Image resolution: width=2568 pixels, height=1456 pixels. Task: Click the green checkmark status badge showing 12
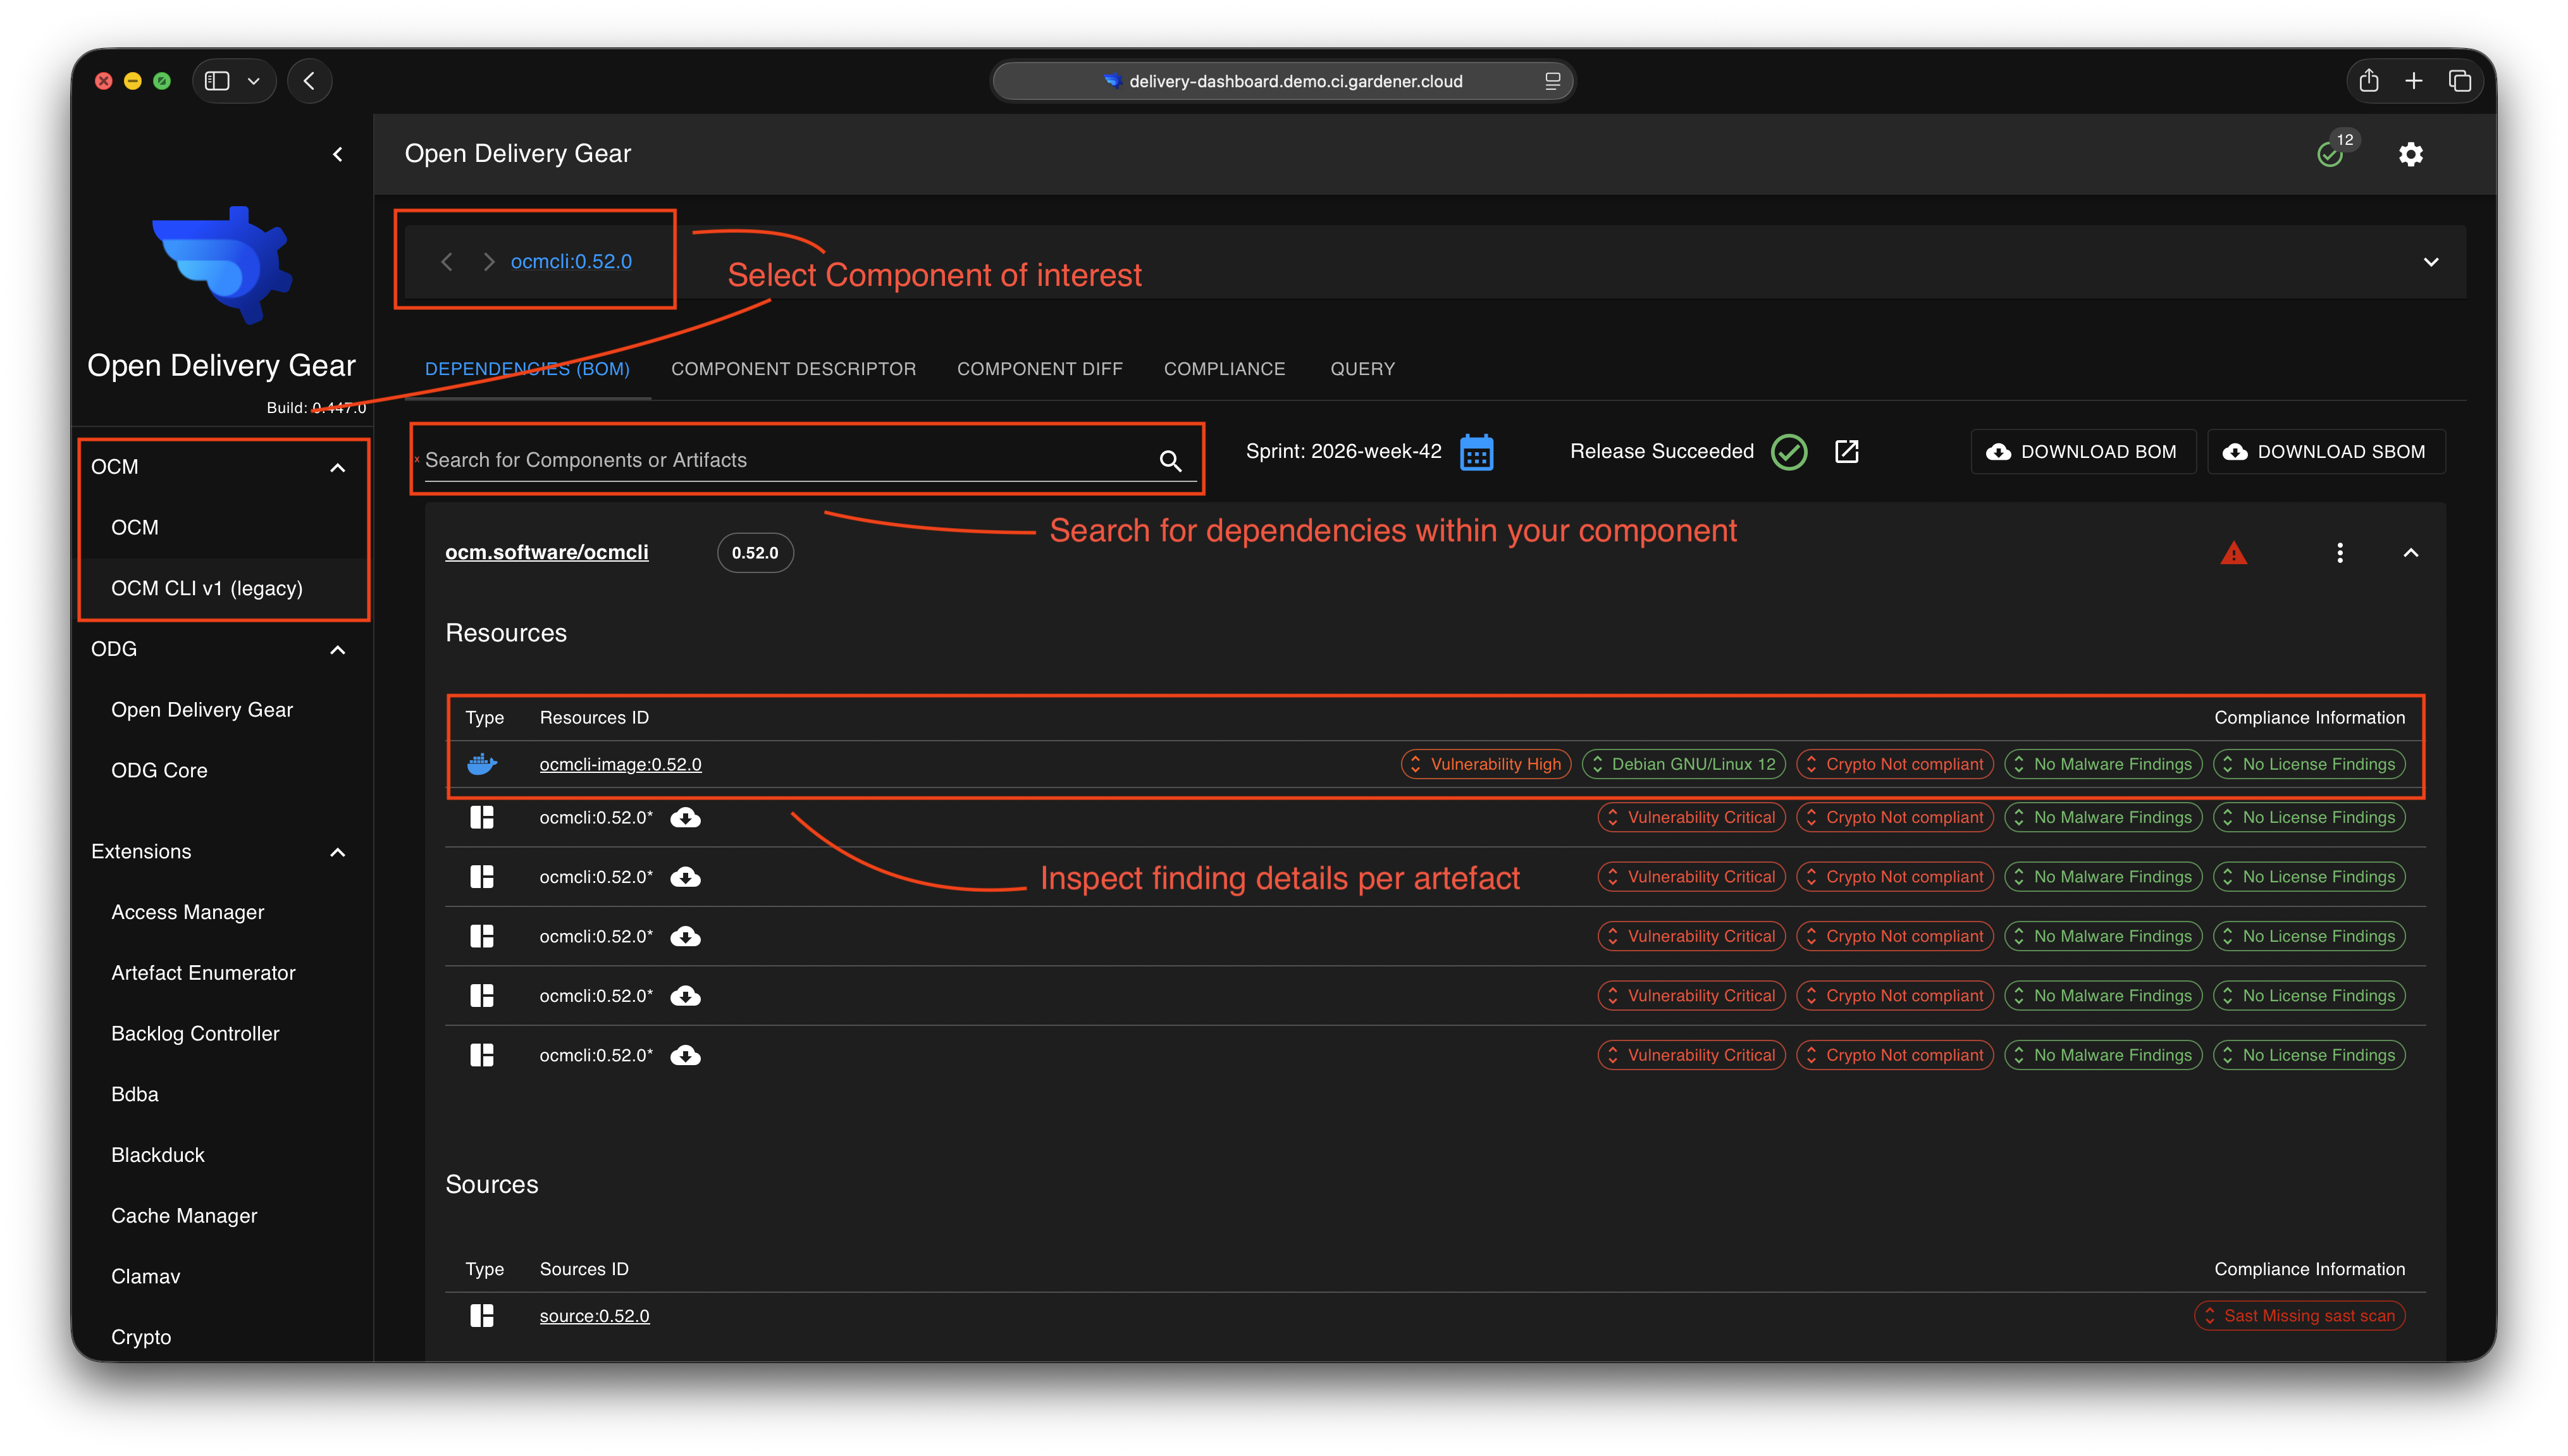(2331, 154)
